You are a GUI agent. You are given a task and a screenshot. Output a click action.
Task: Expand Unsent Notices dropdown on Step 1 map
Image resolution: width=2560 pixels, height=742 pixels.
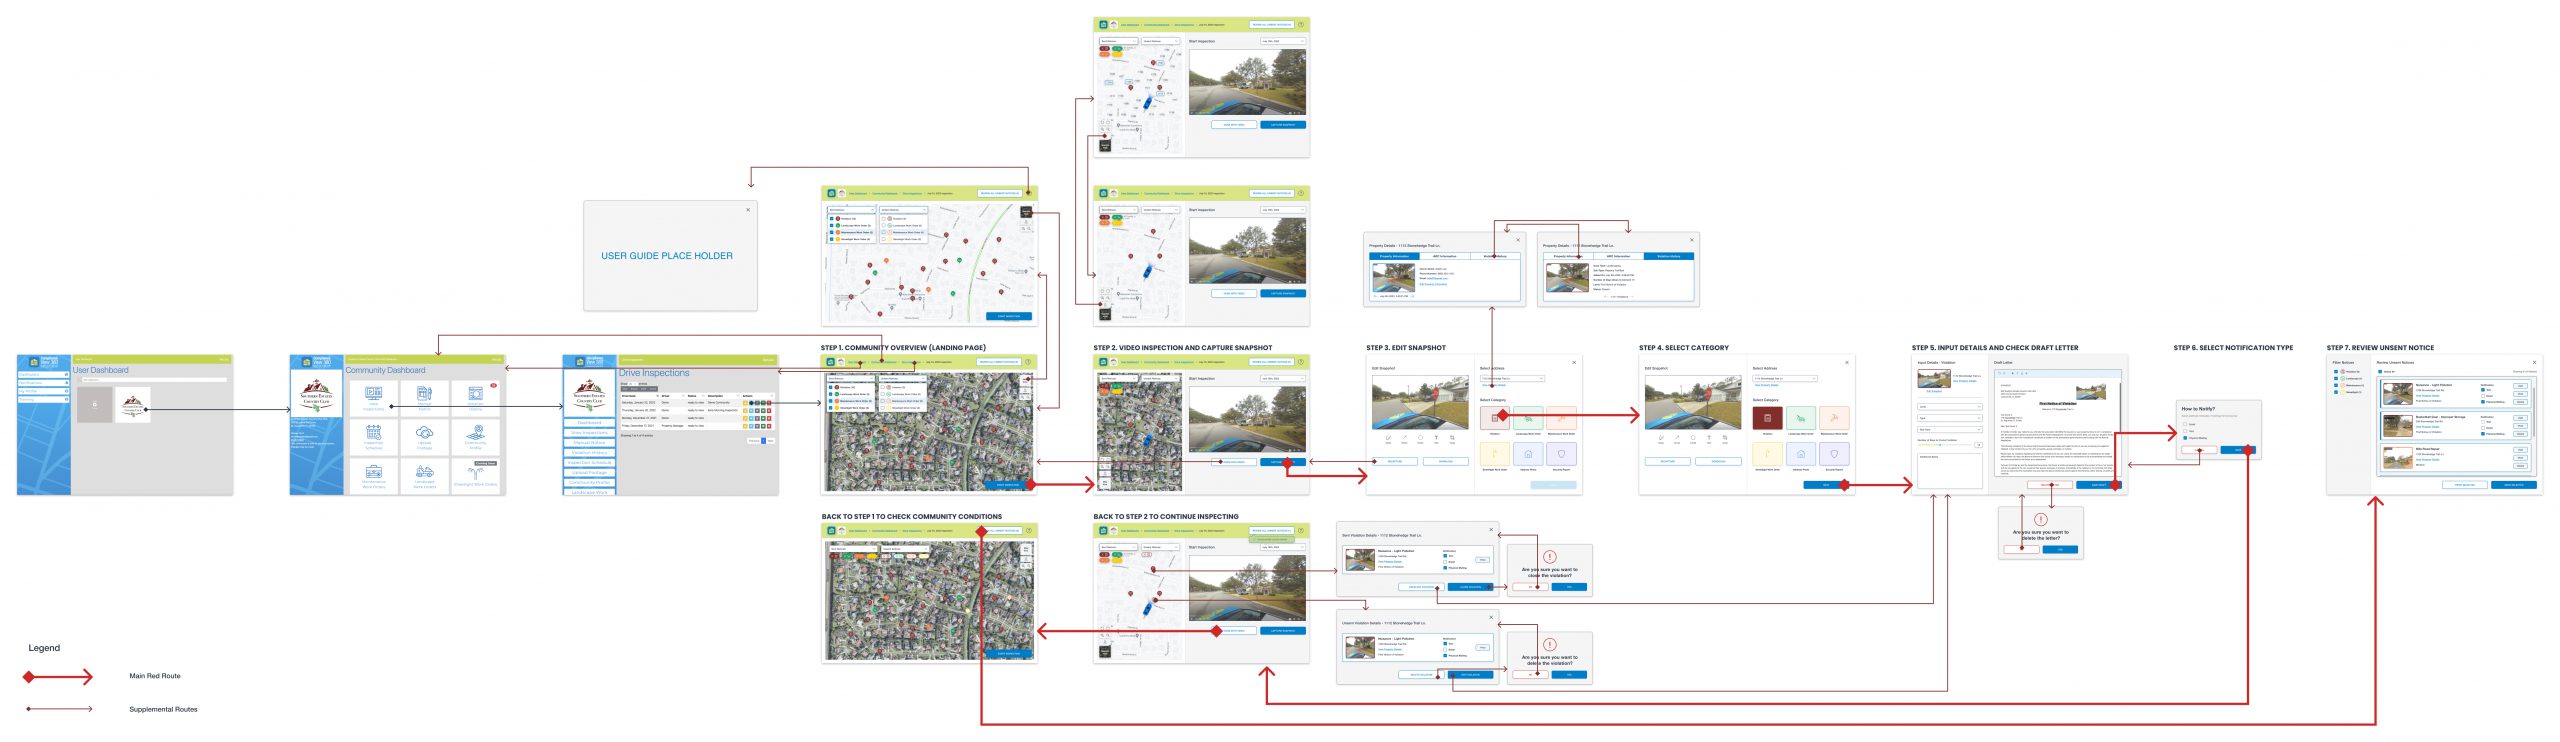pyautogui.click(x=903, y=378)
